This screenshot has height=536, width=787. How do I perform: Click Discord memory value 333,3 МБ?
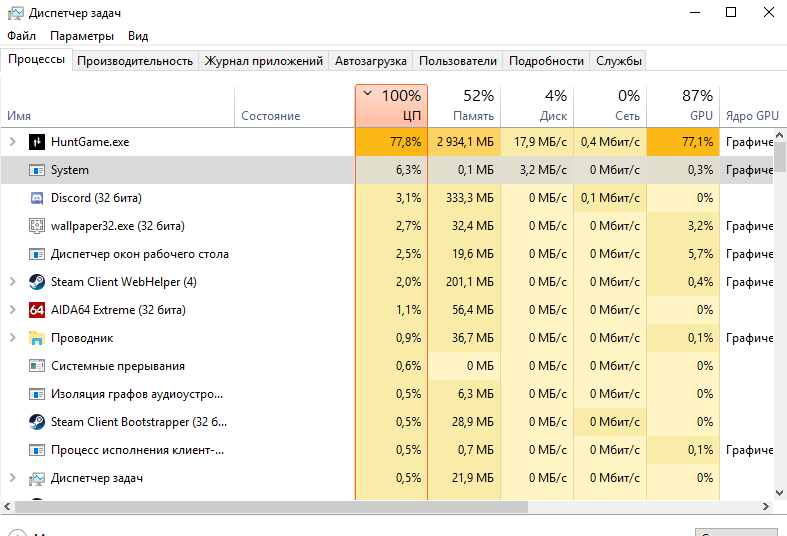pyautogui.click(x=470, y=198)
